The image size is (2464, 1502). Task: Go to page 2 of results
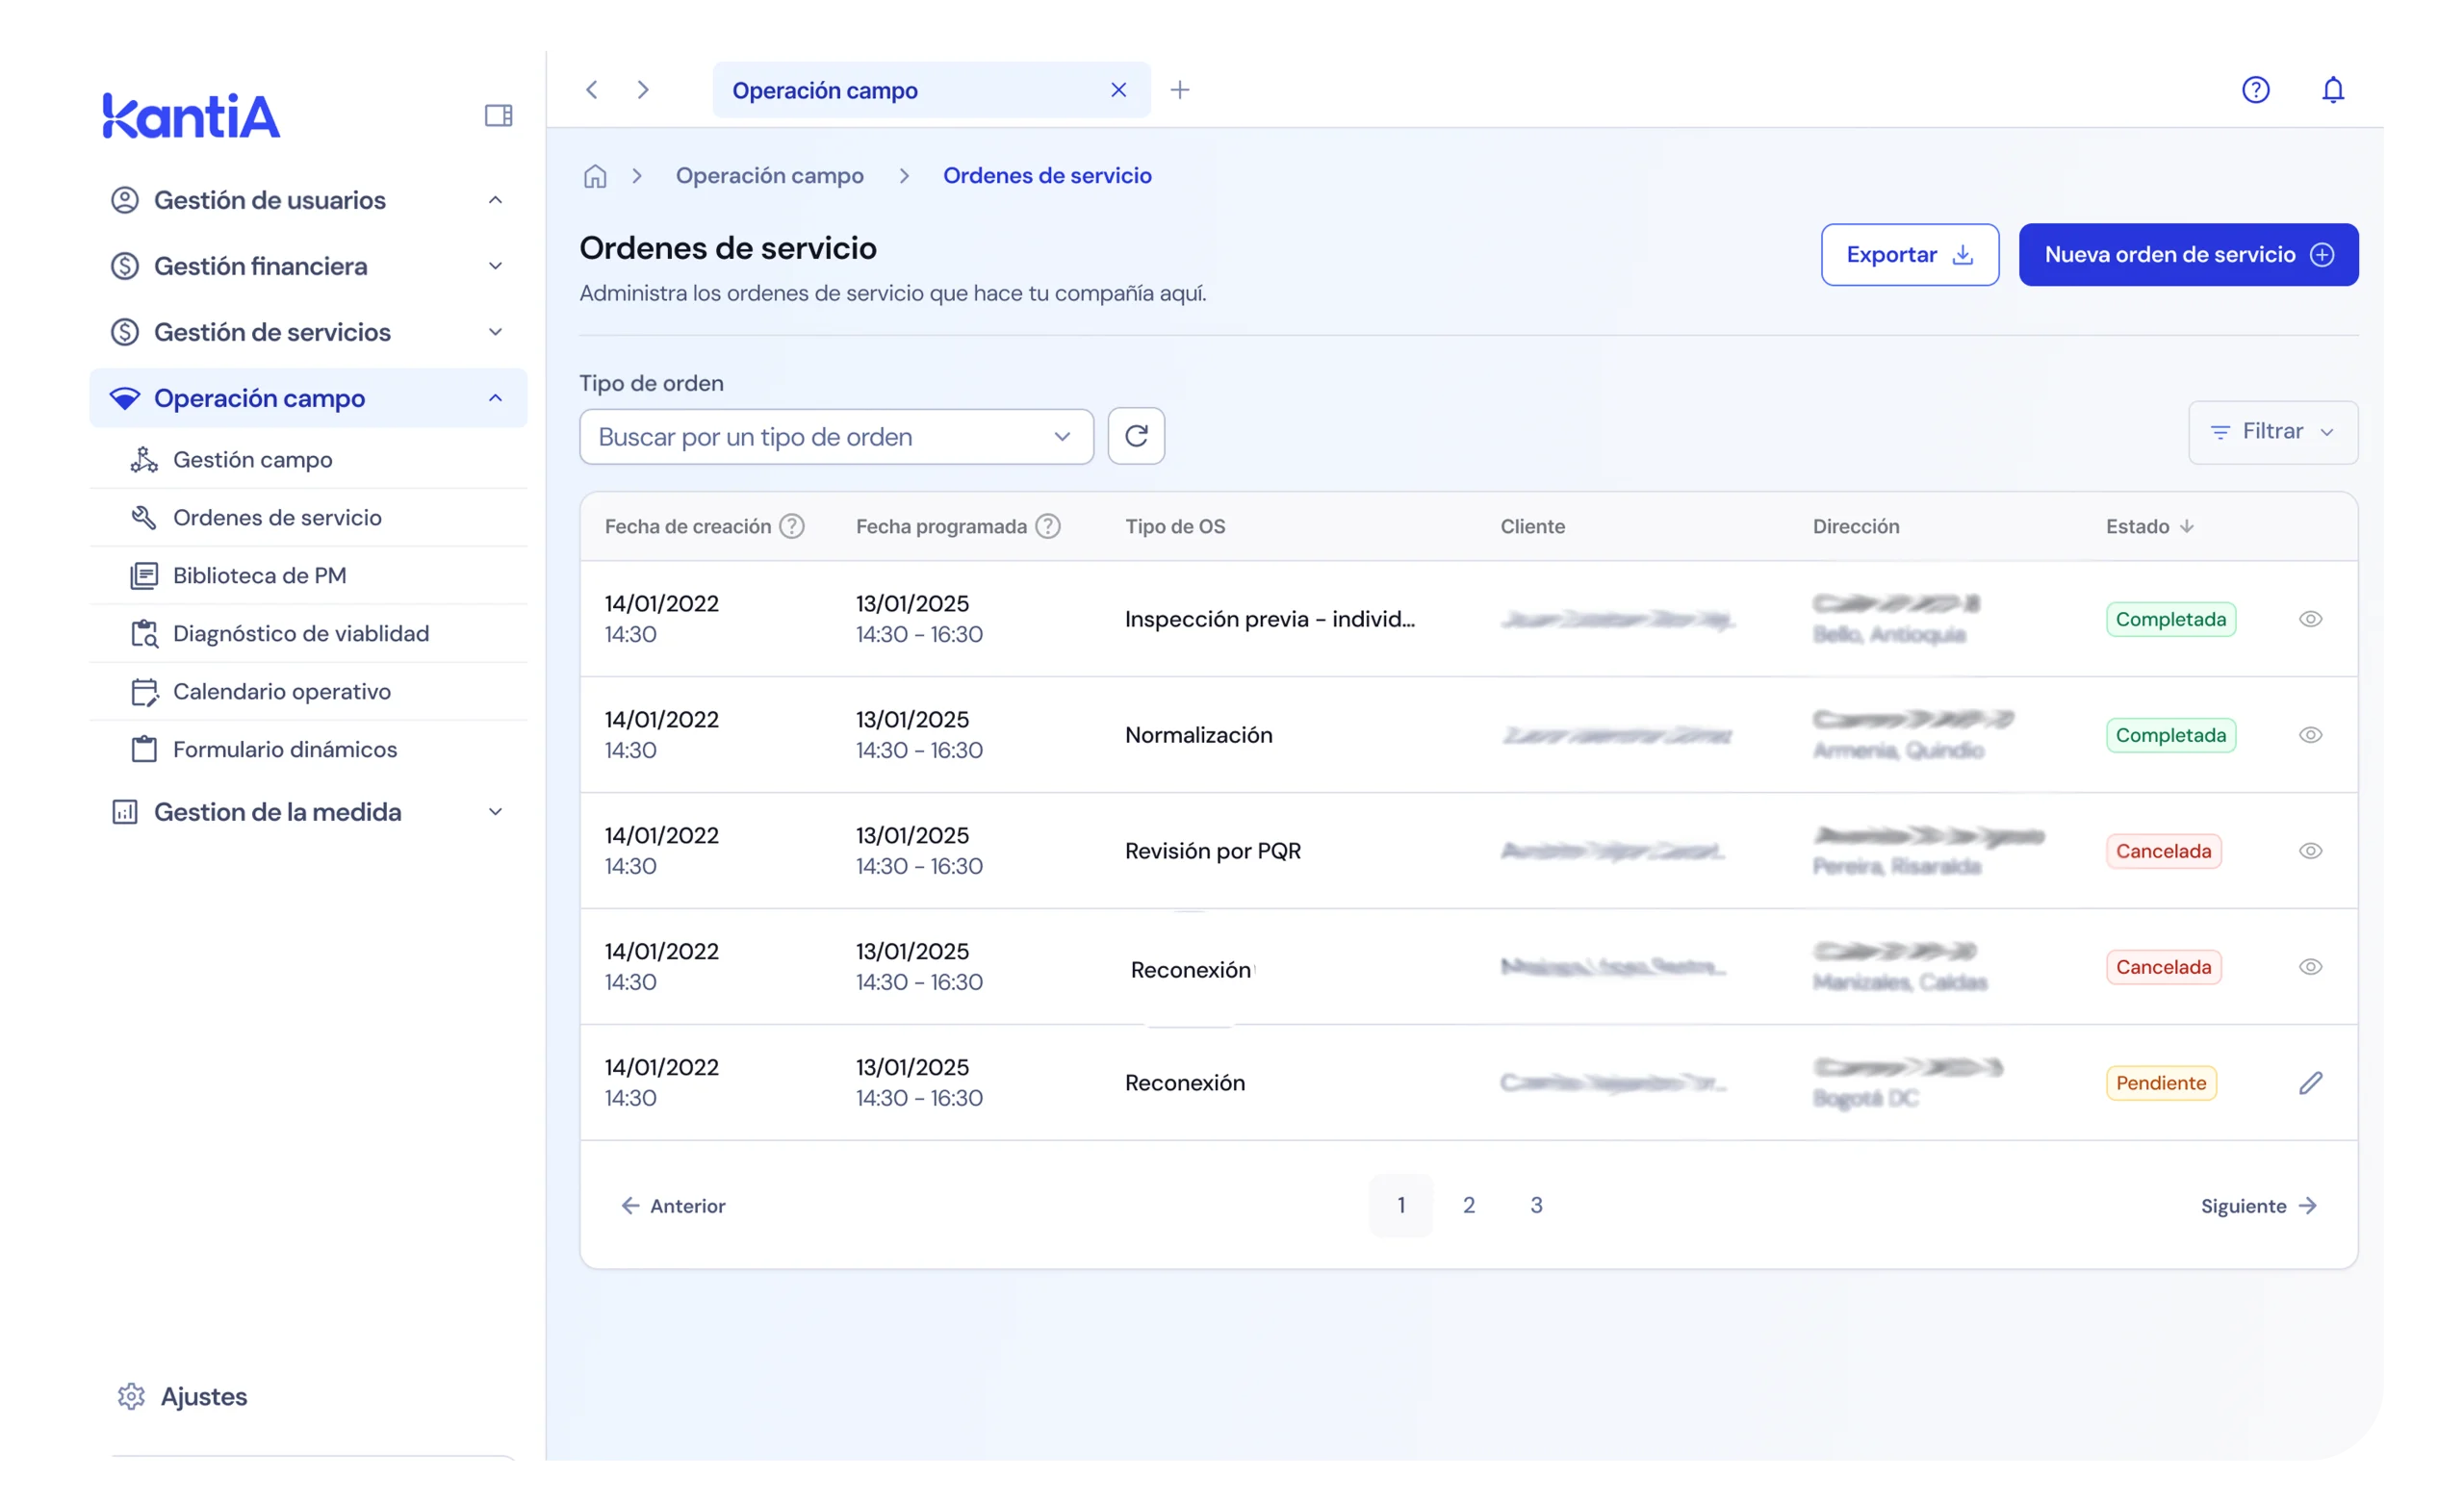[1468, 1205]
